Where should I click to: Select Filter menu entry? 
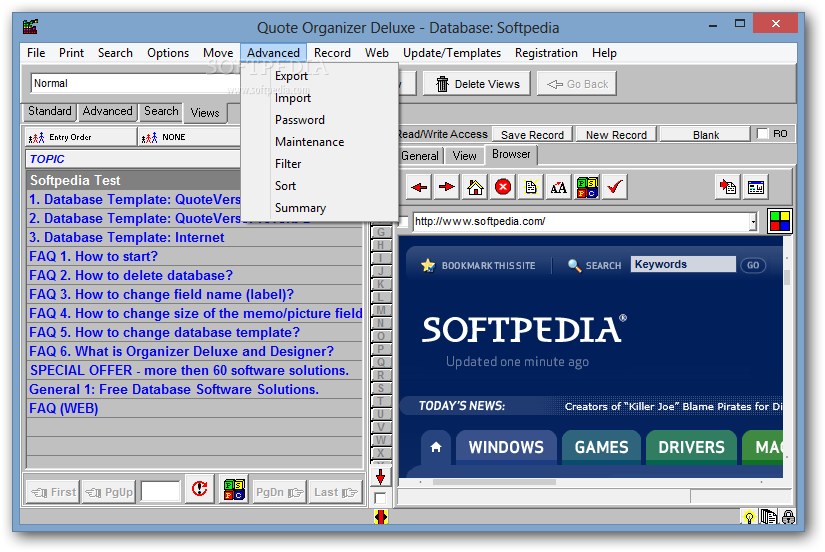point(288,164)
